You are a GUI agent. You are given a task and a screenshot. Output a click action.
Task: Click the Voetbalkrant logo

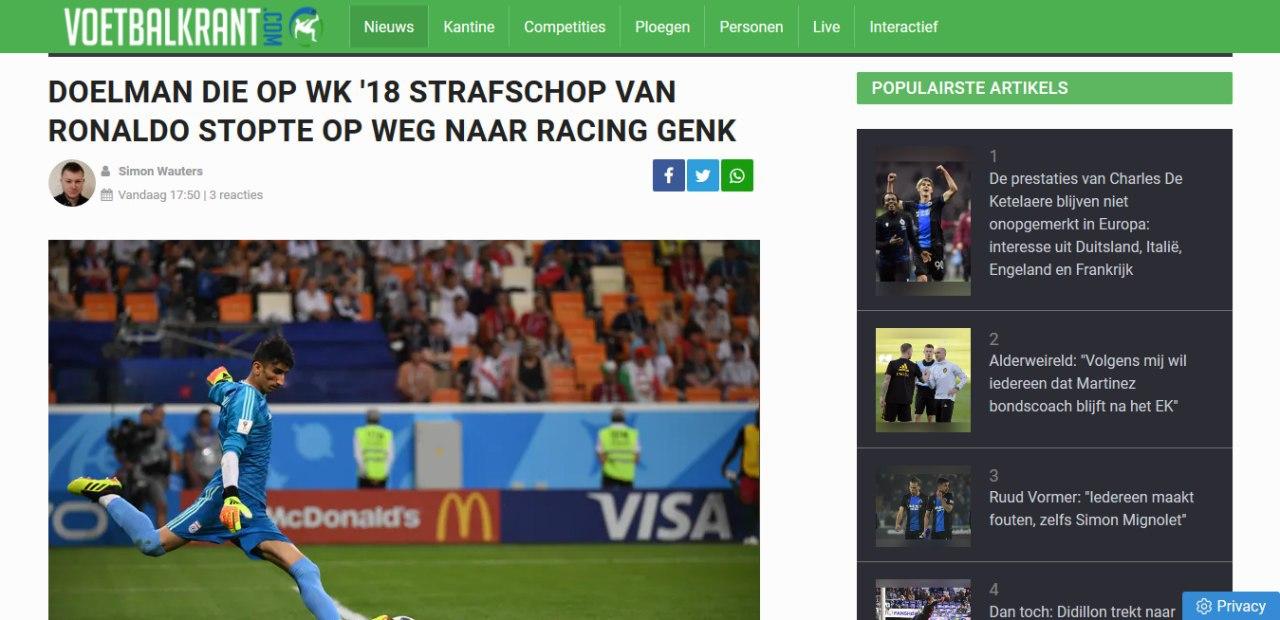(x=194, y=26)
